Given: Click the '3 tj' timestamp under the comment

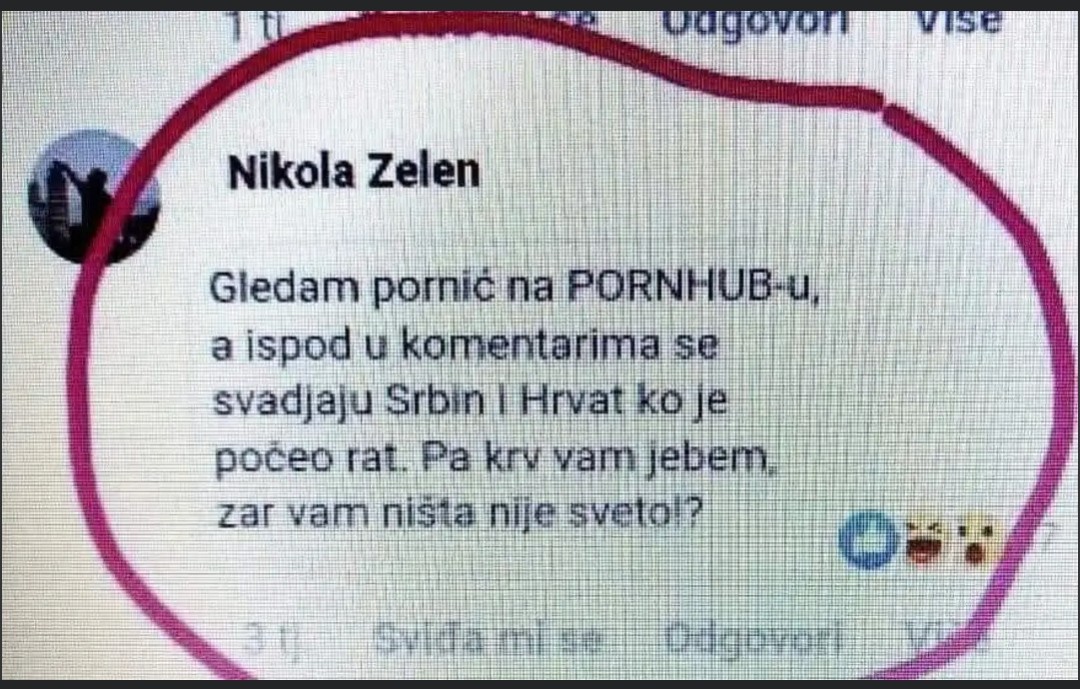Looking at the screenshot, I should [273, 641].
